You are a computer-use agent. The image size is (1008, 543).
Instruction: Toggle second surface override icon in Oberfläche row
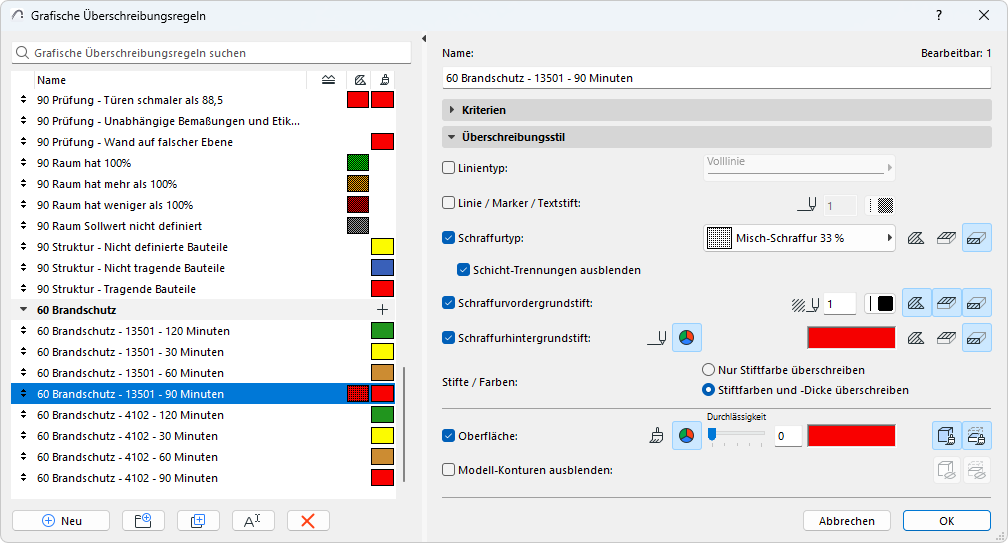(976, 436)
